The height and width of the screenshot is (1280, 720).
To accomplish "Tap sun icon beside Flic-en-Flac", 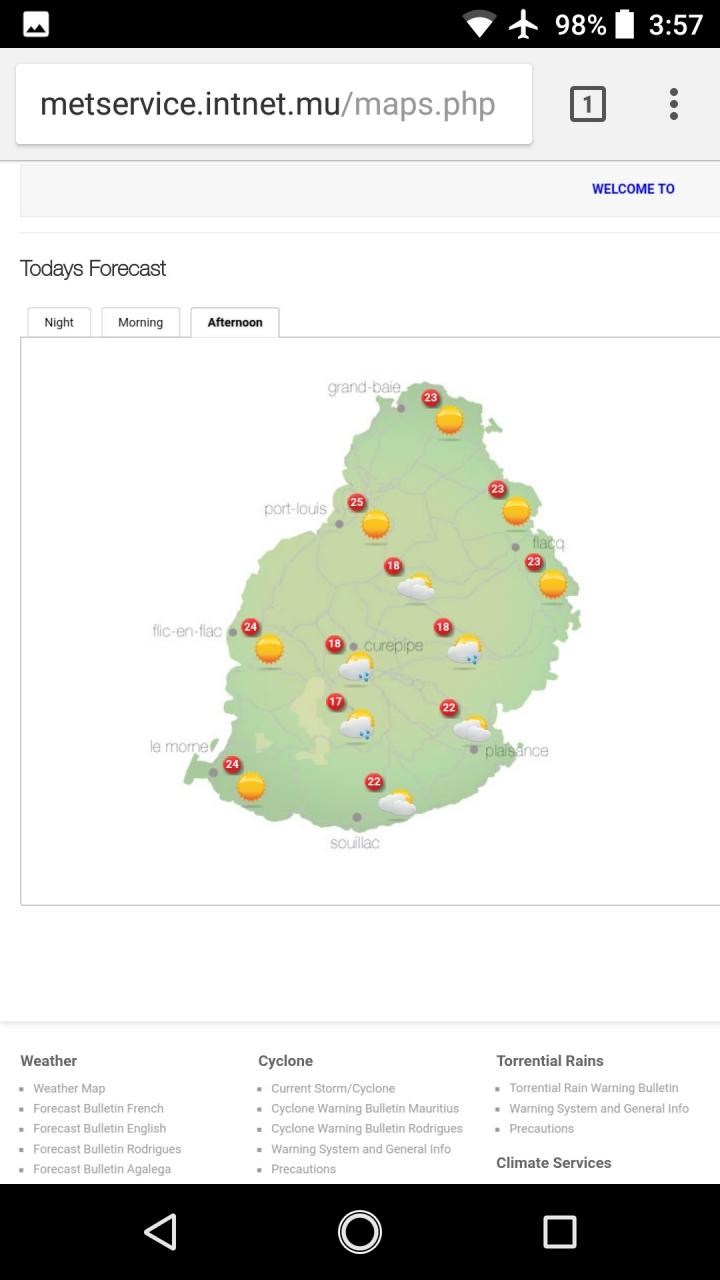I will (269, 649).
